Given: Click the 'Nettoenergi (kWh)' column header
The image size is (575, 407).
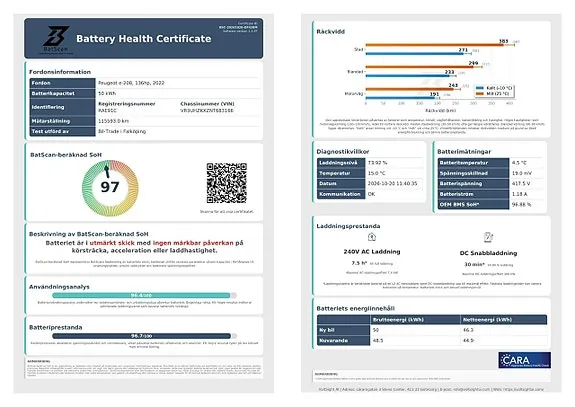Looking at the screenshot, I should (x=487, y=320).
